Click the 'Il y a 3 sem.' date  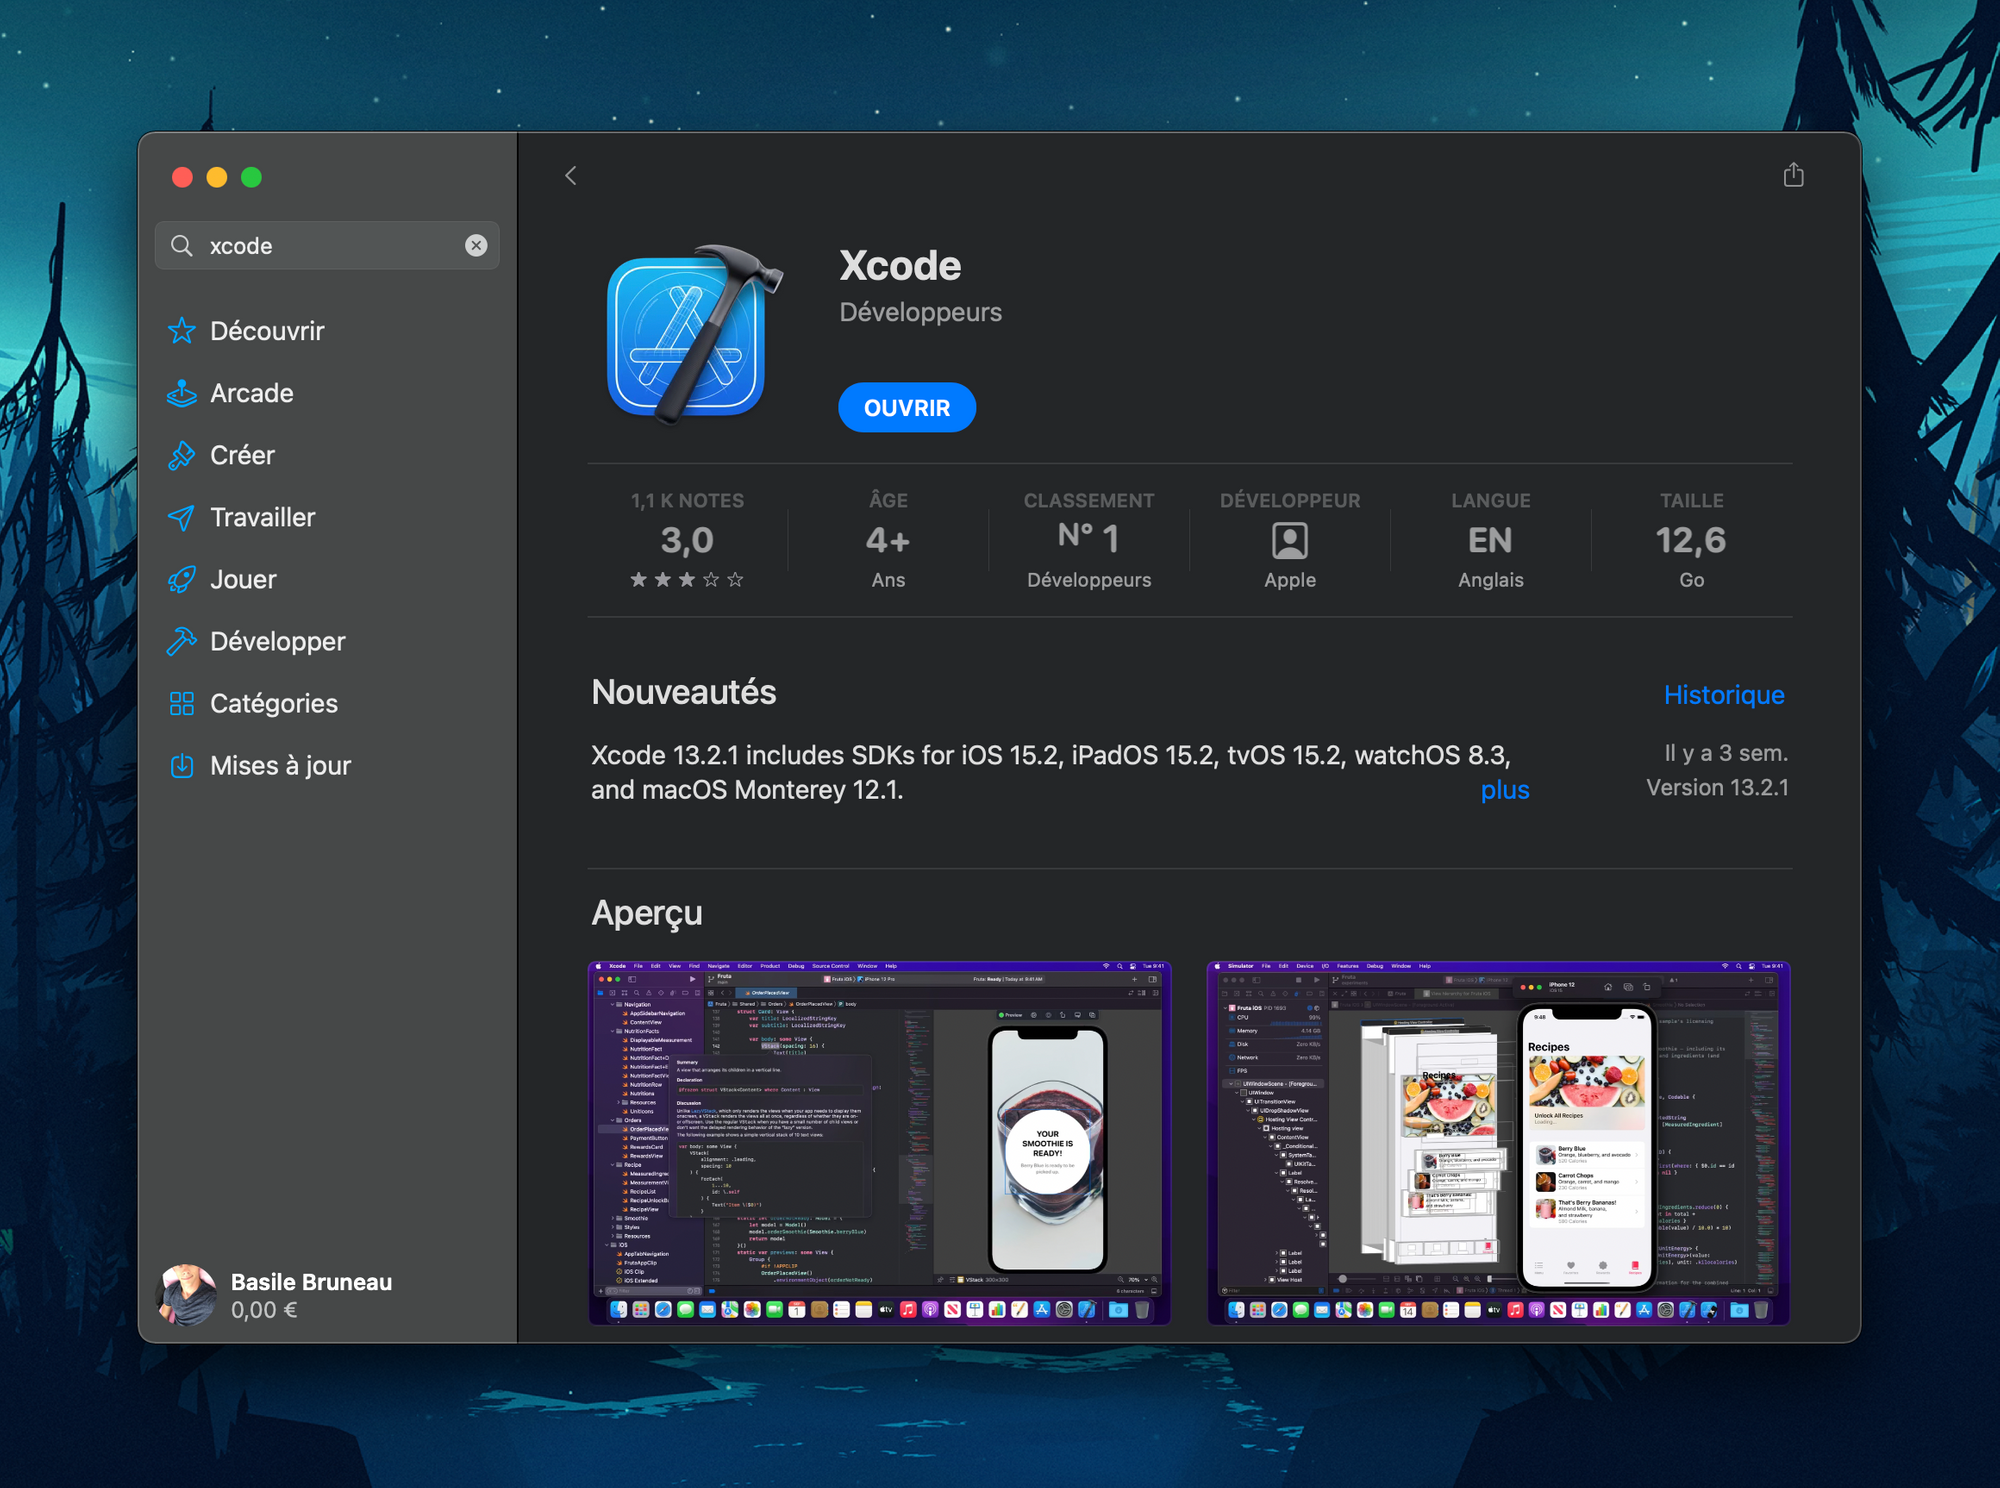coord(1726,753)
